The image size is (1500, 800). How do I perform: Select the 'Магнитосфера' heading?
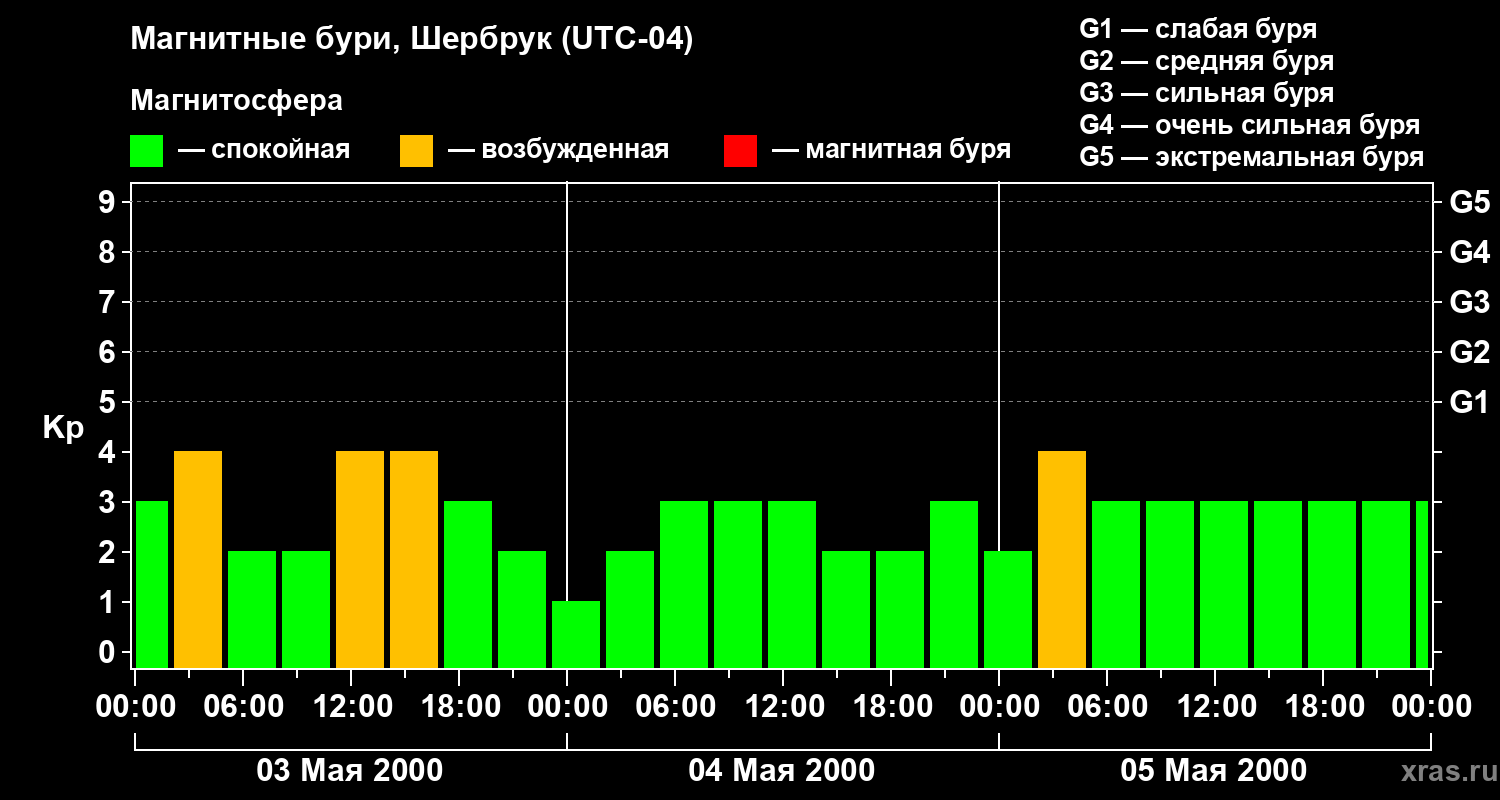[x=236, y=101]
